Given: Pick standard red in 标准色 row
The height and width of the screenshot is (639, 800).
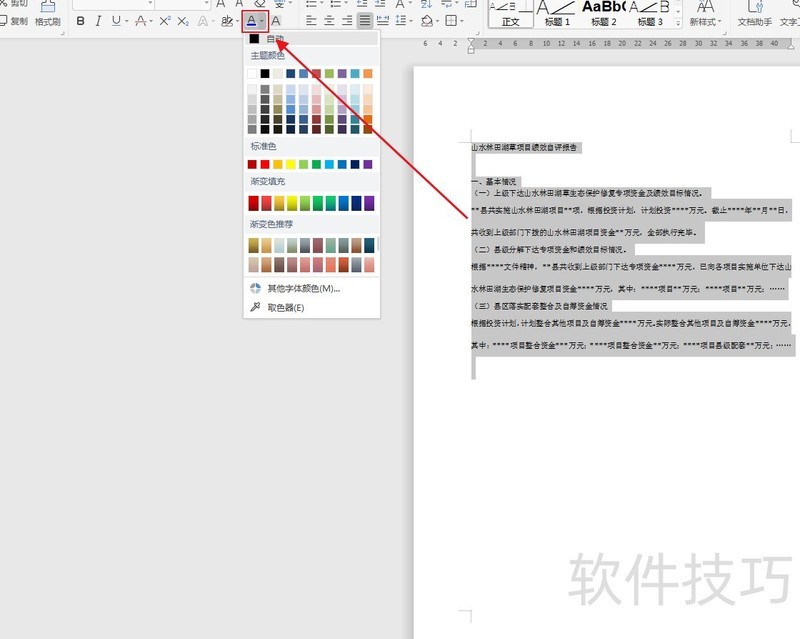Looking at the screenshot, I should (x=265, y=164).
